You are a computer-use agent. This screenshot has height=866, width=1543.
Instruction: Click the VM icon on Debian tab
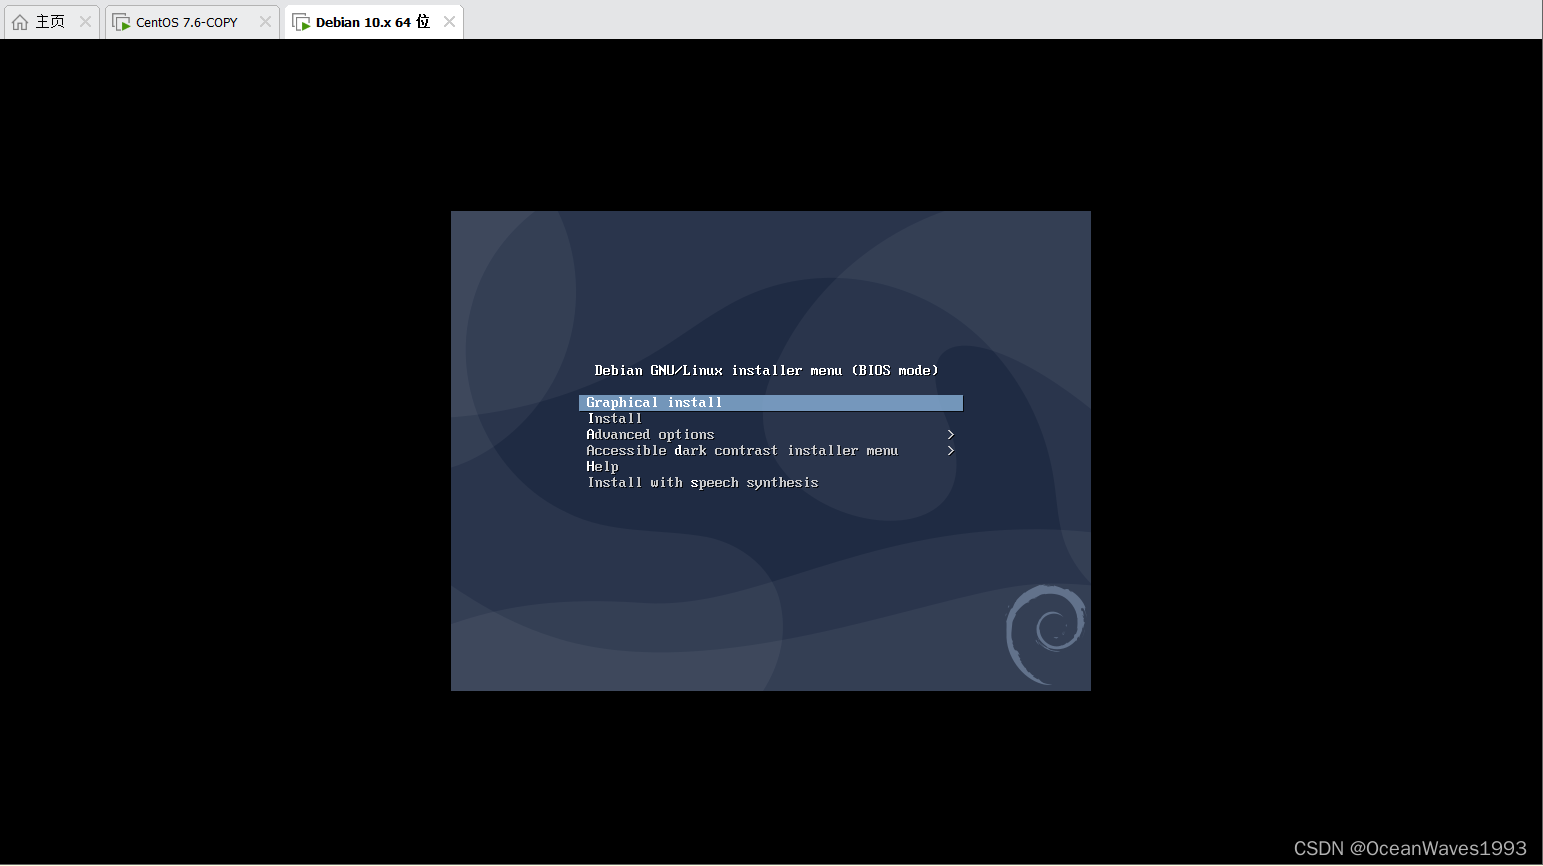301,22
